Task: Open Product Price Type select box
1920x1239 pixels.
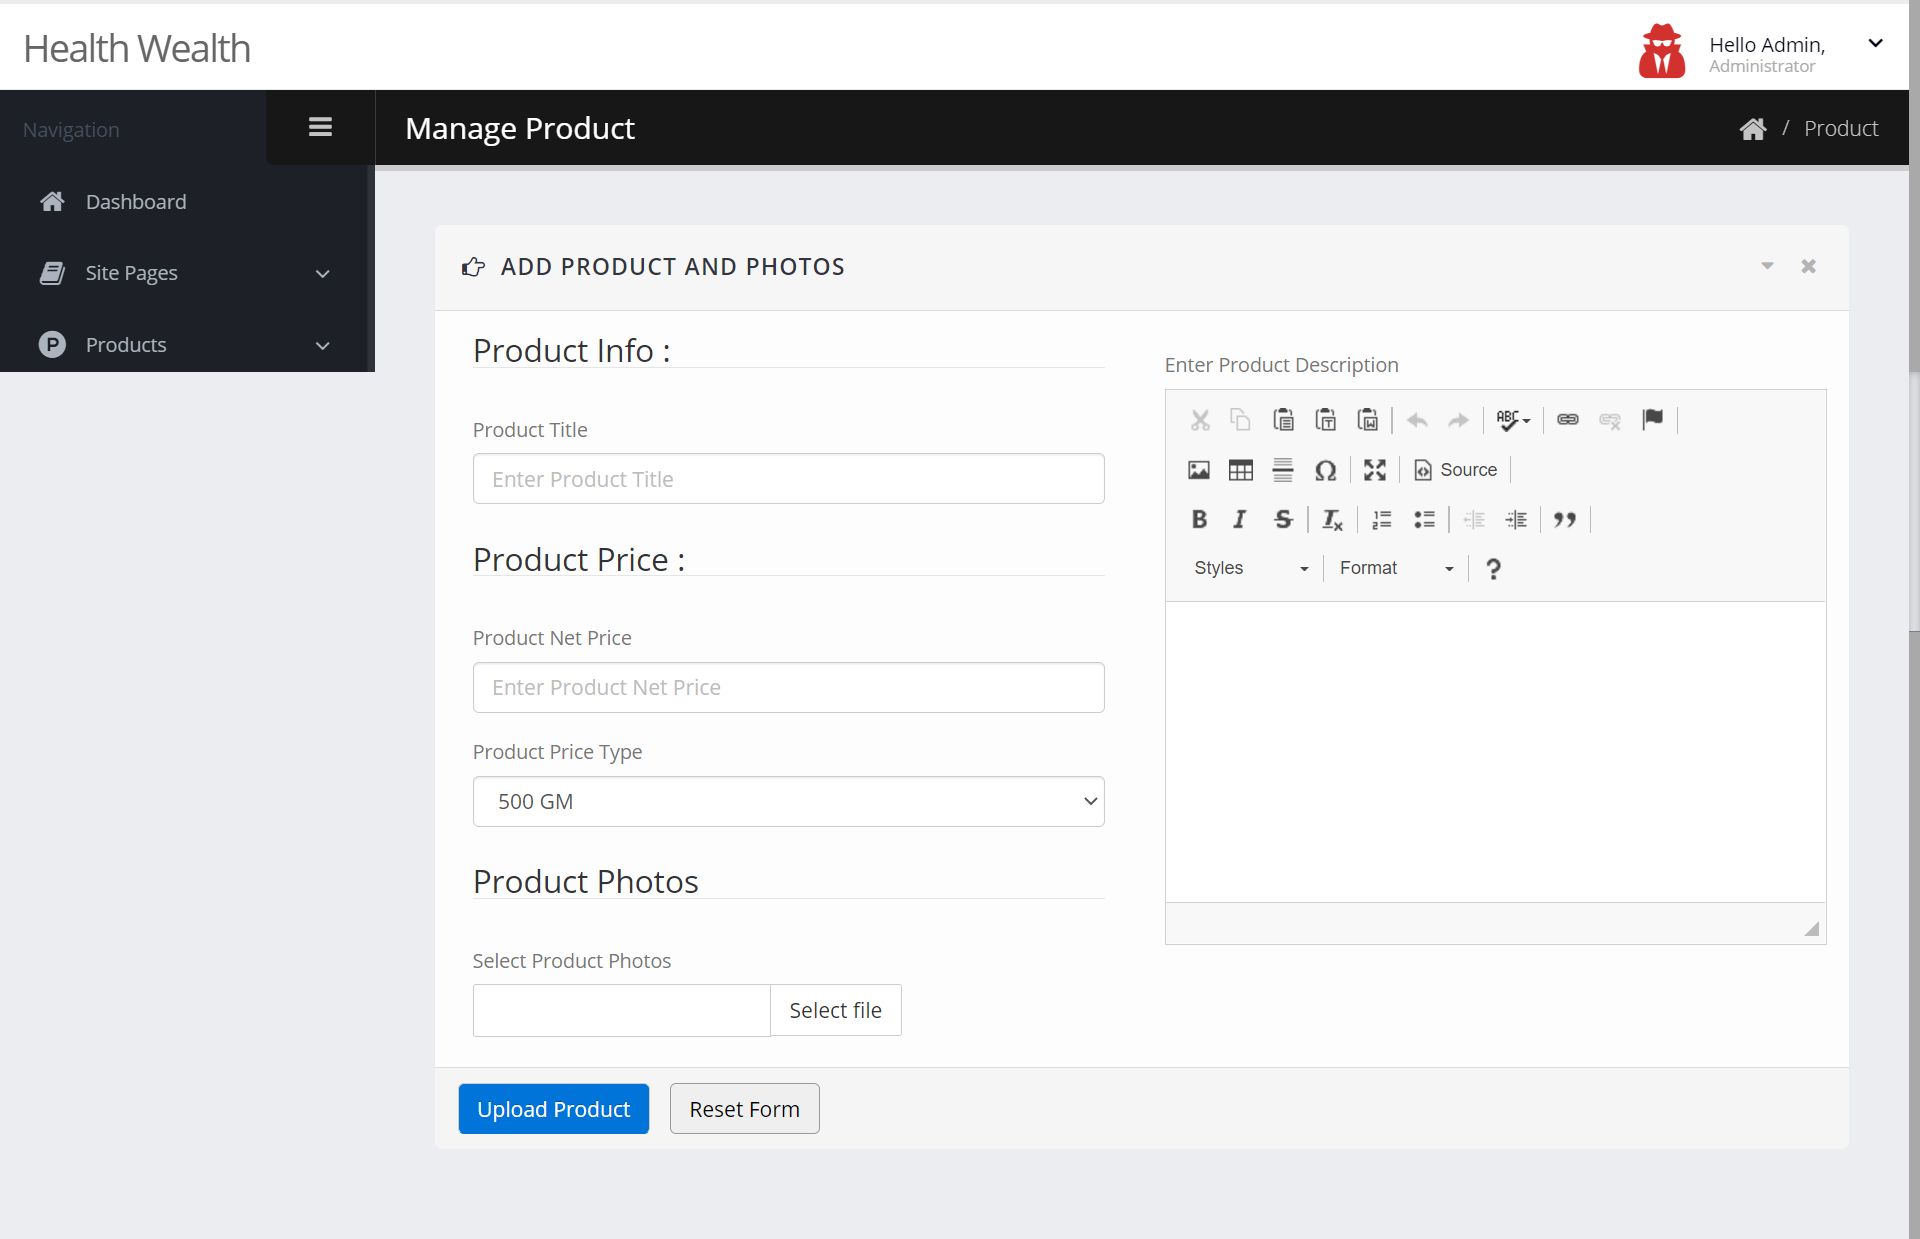Action: 788,802
